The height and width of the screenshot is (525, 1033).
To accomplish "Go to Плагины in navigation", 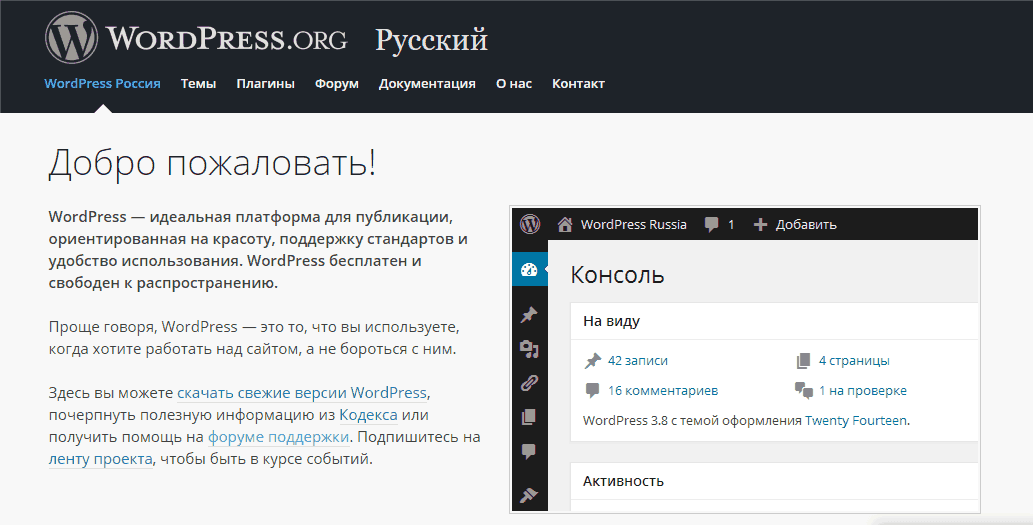I will pyautogui.click(x=265, y=84).
